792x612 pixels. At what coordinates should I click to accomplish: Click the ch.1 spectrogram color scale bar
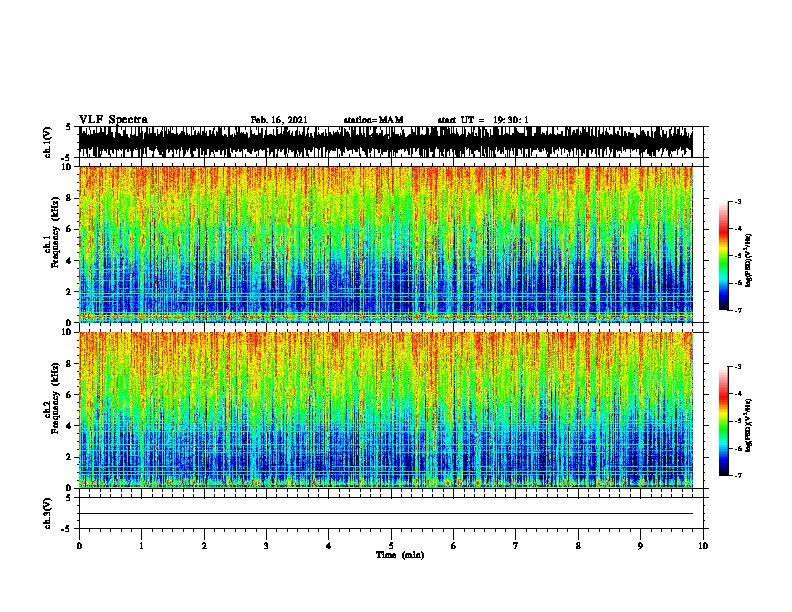tap(723, 256)
